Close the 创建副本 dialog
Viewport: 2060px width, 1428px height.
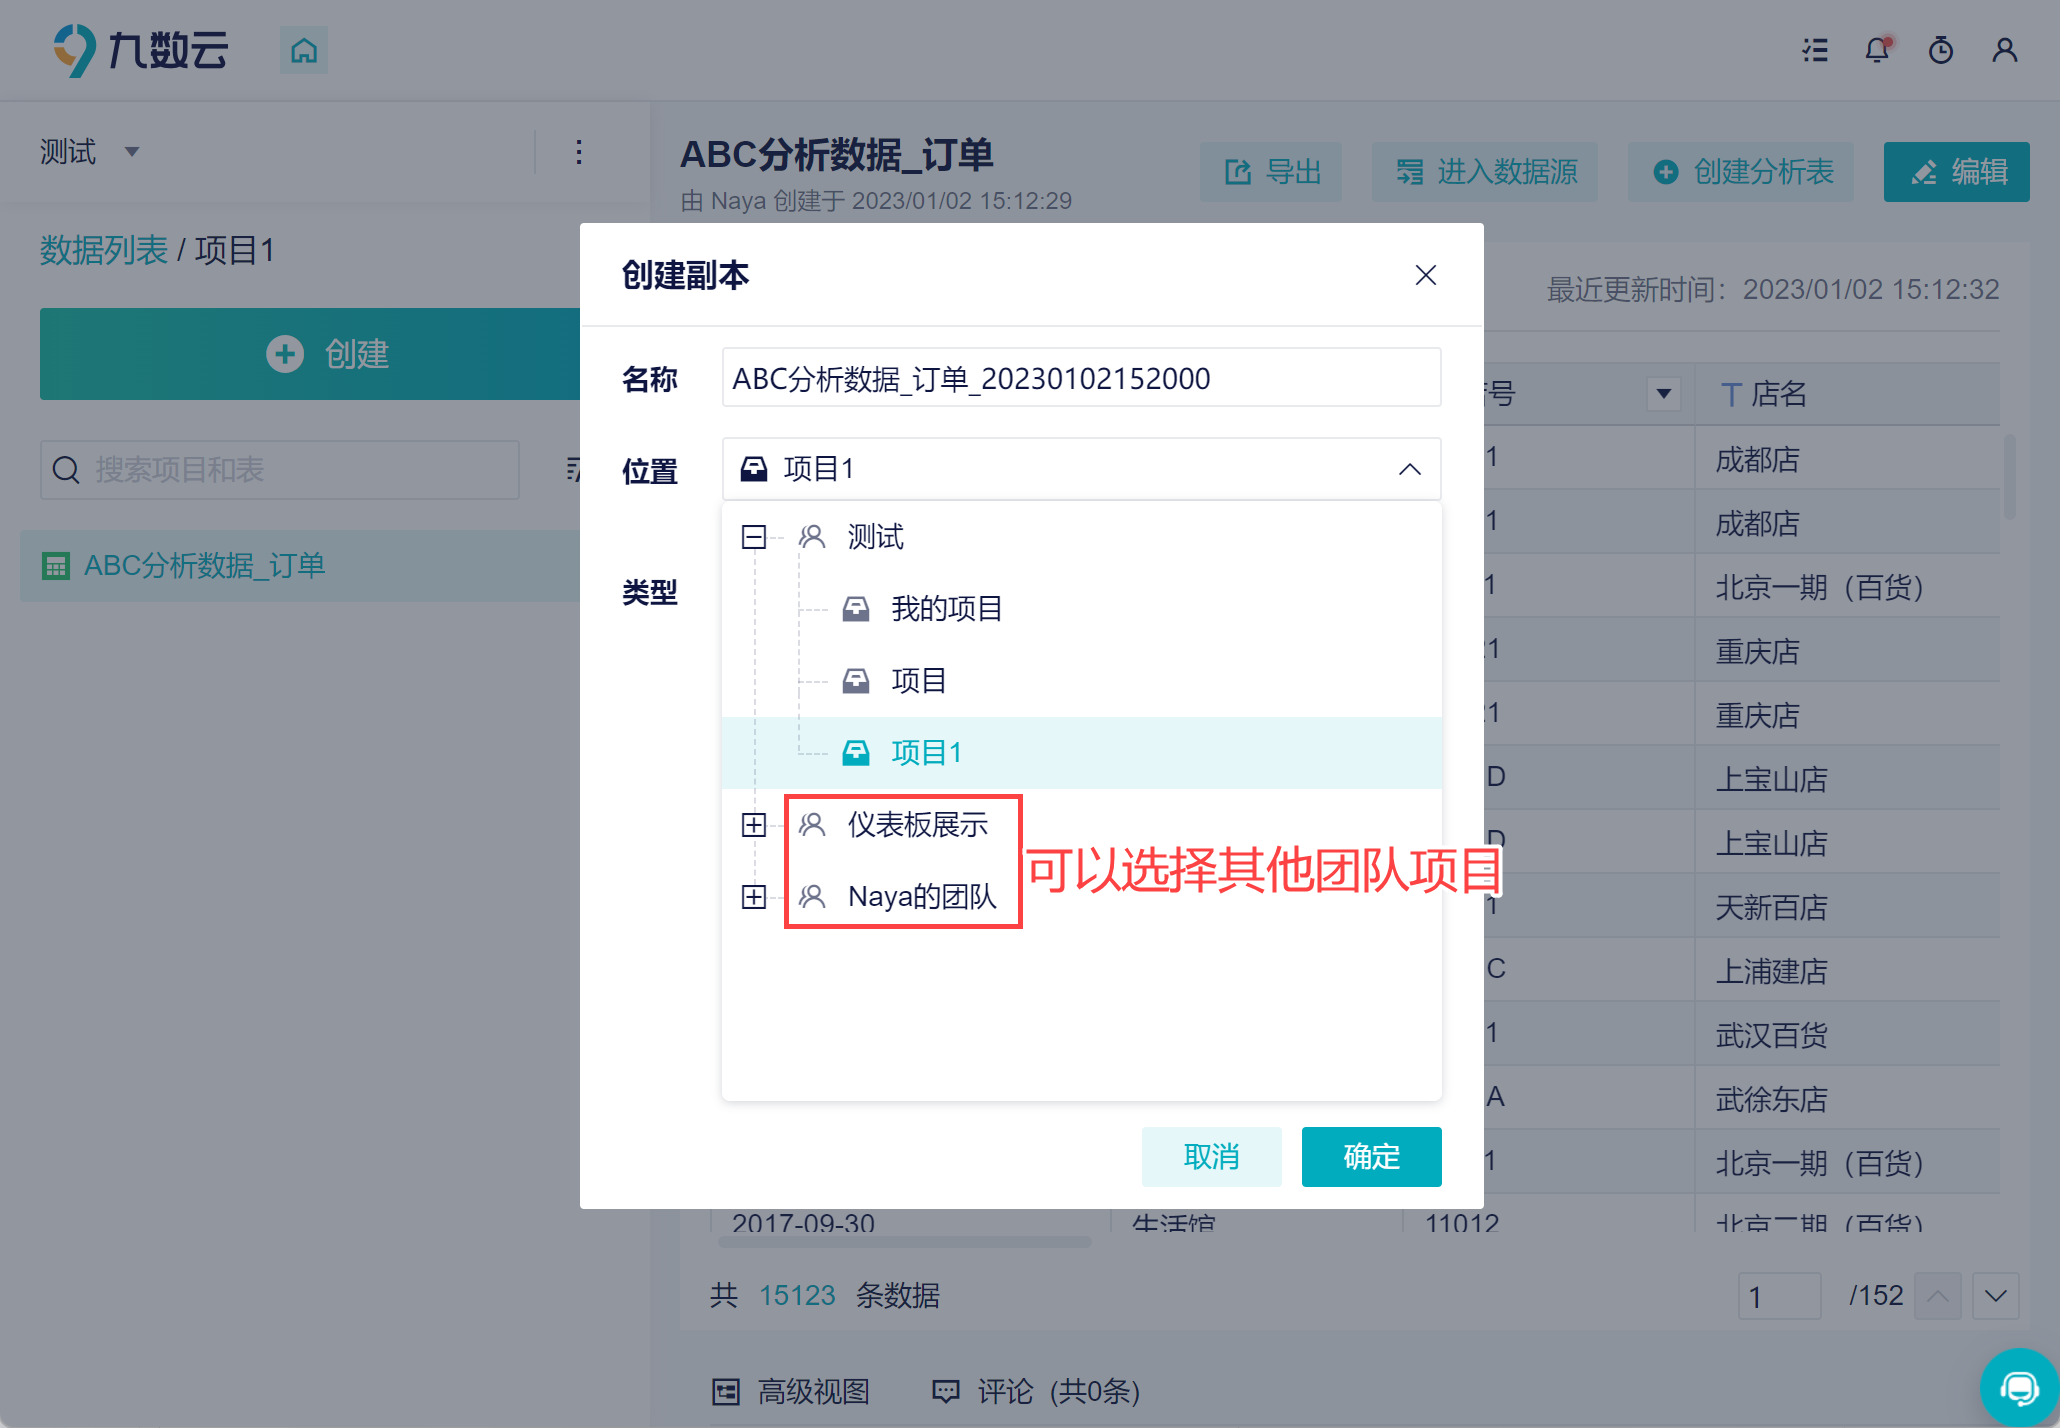coord(1425,275)
